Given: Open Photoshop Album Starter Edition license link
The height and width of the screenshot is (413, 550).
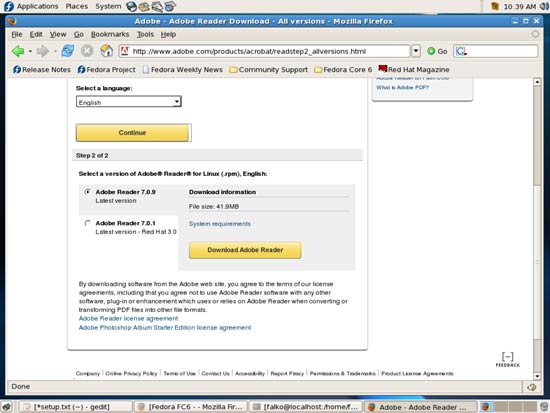Looking at the screenshot, I should [165, 328].
